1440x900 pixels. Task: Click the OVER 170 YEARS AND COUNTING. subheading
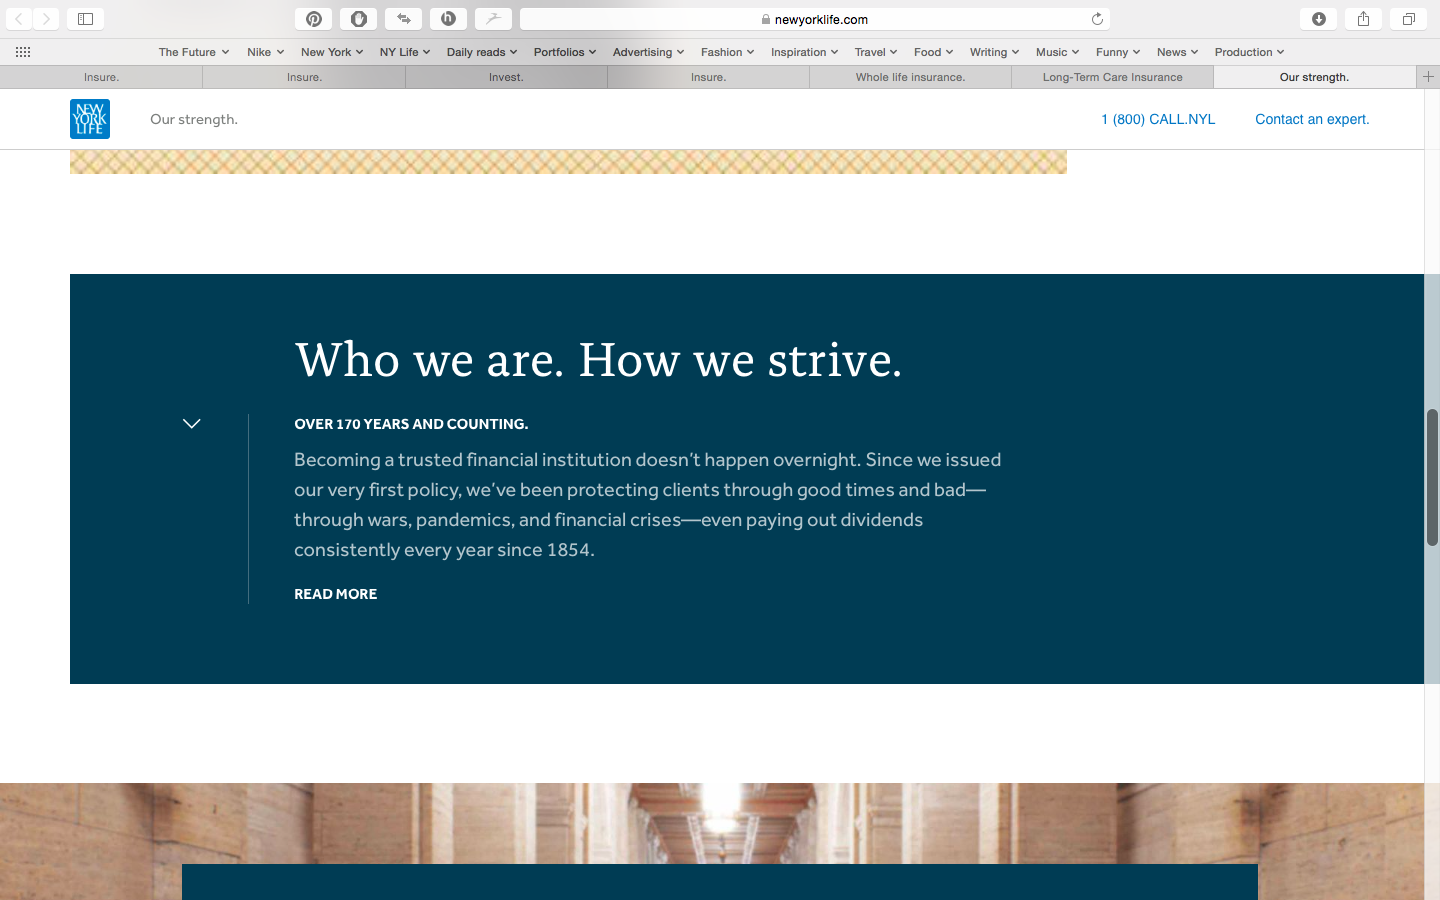411,424
